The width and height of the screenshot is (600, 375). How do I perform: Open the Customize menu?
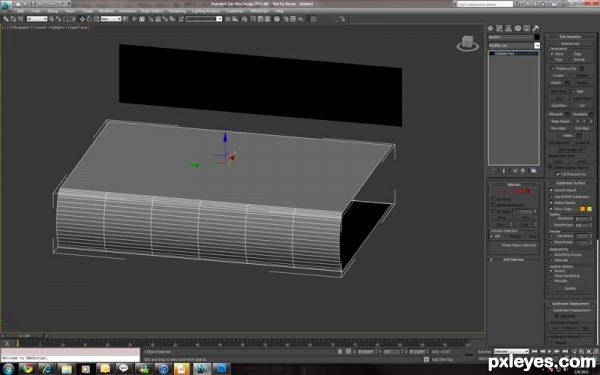coord(234,11)
